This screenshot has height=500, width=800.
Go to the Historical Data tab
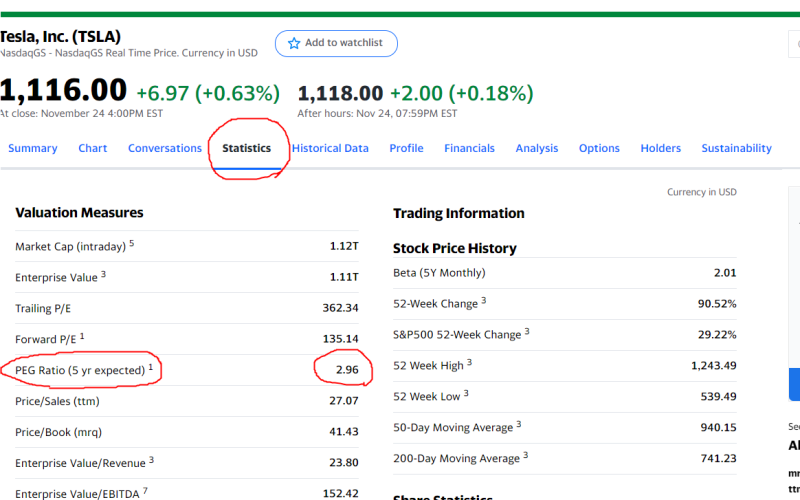(x=330, y=148)
